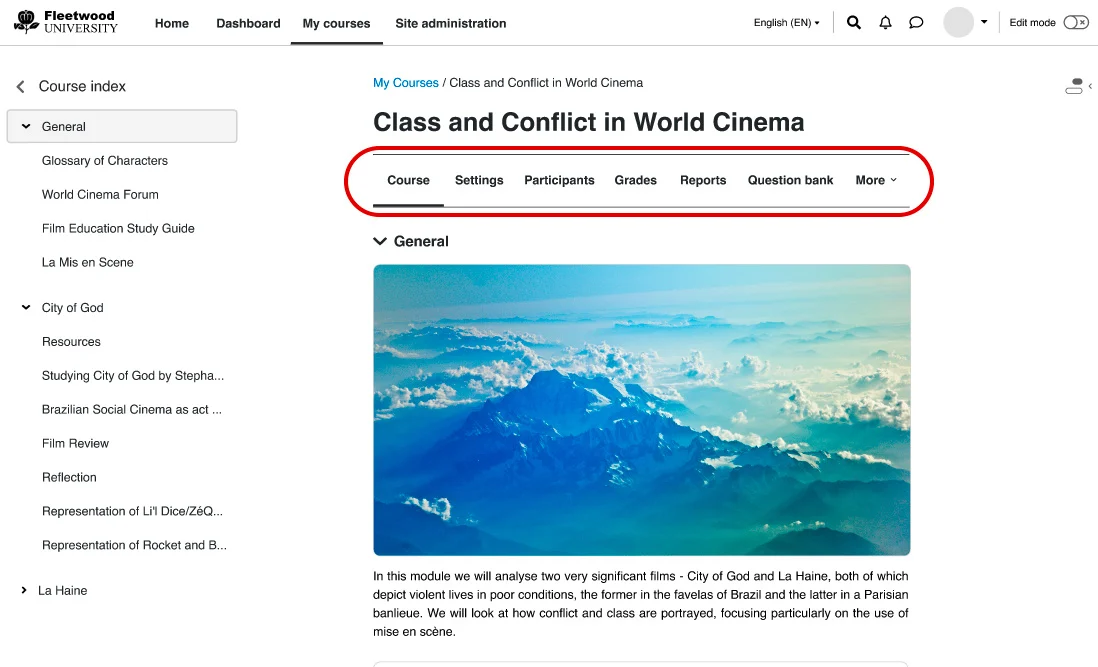Screen dimensions: 1098x667
Task: Toggle Edit mode switch
Action: 1076,22
